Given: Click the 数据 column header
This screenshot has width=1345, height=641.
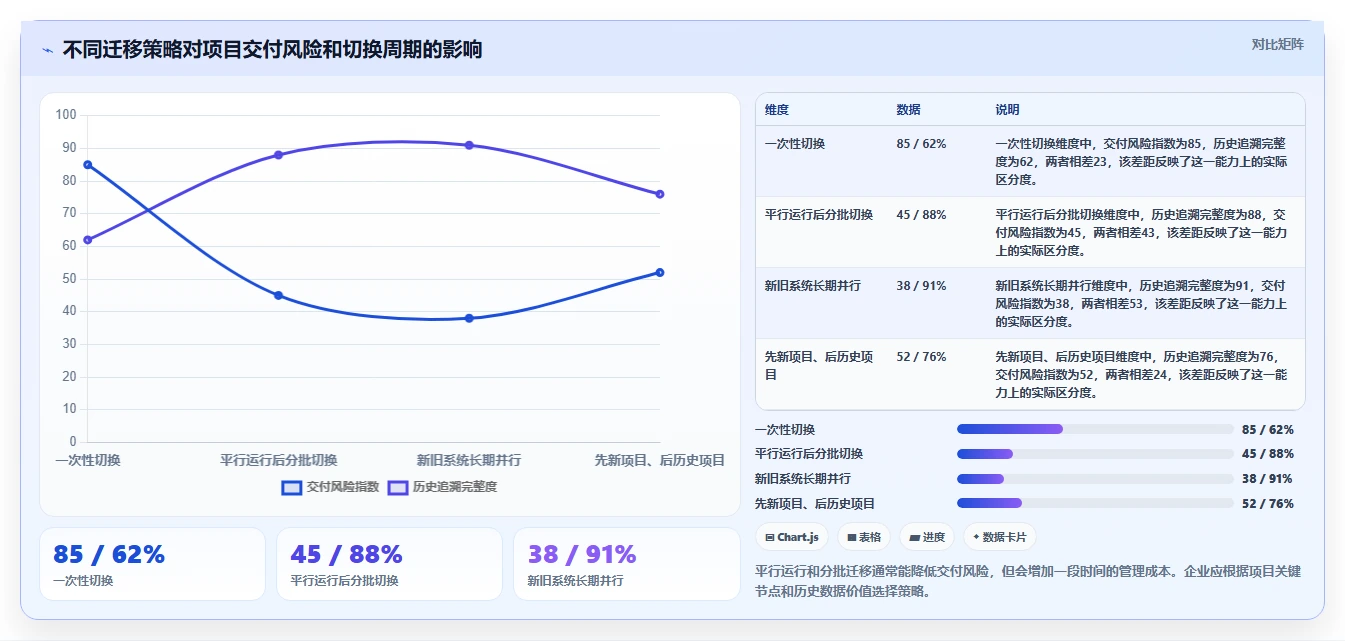Looking at the screenshot, I should 909,110.
